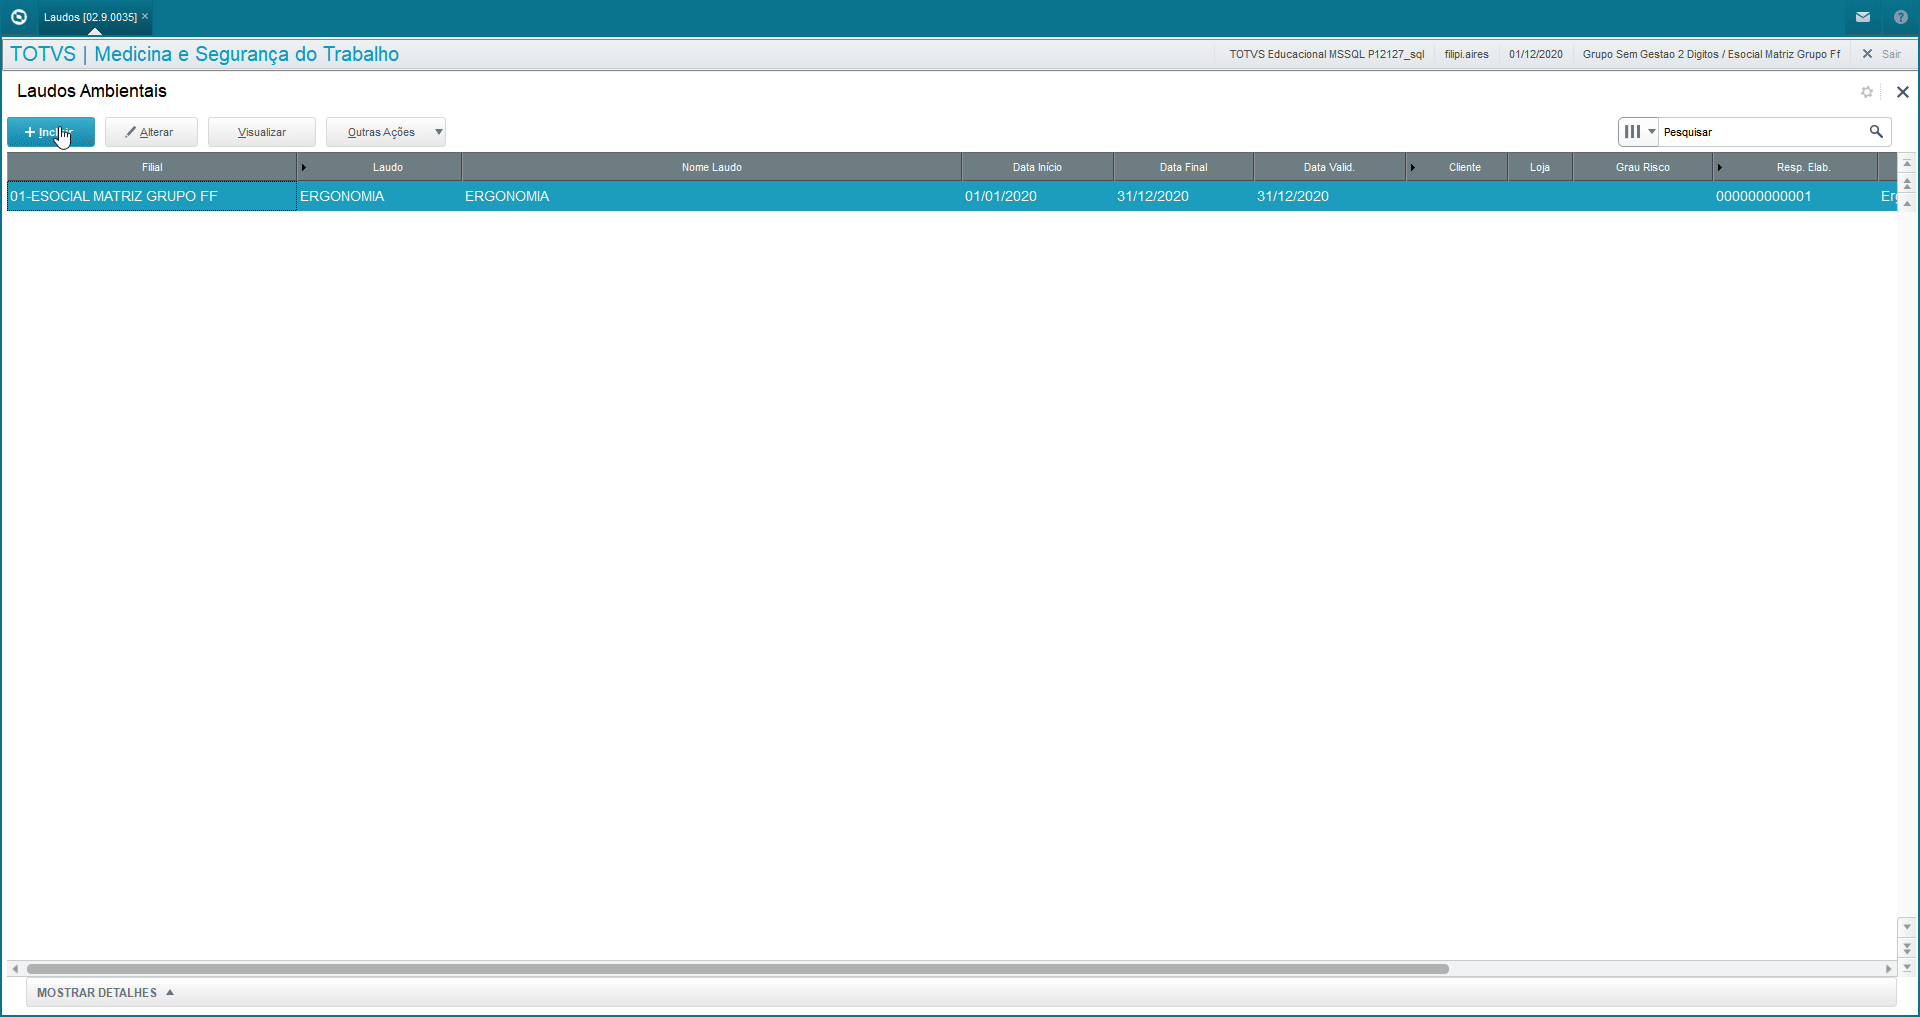Click the Laudos Ambientais settings gear icon

[x=1867, y=92]
